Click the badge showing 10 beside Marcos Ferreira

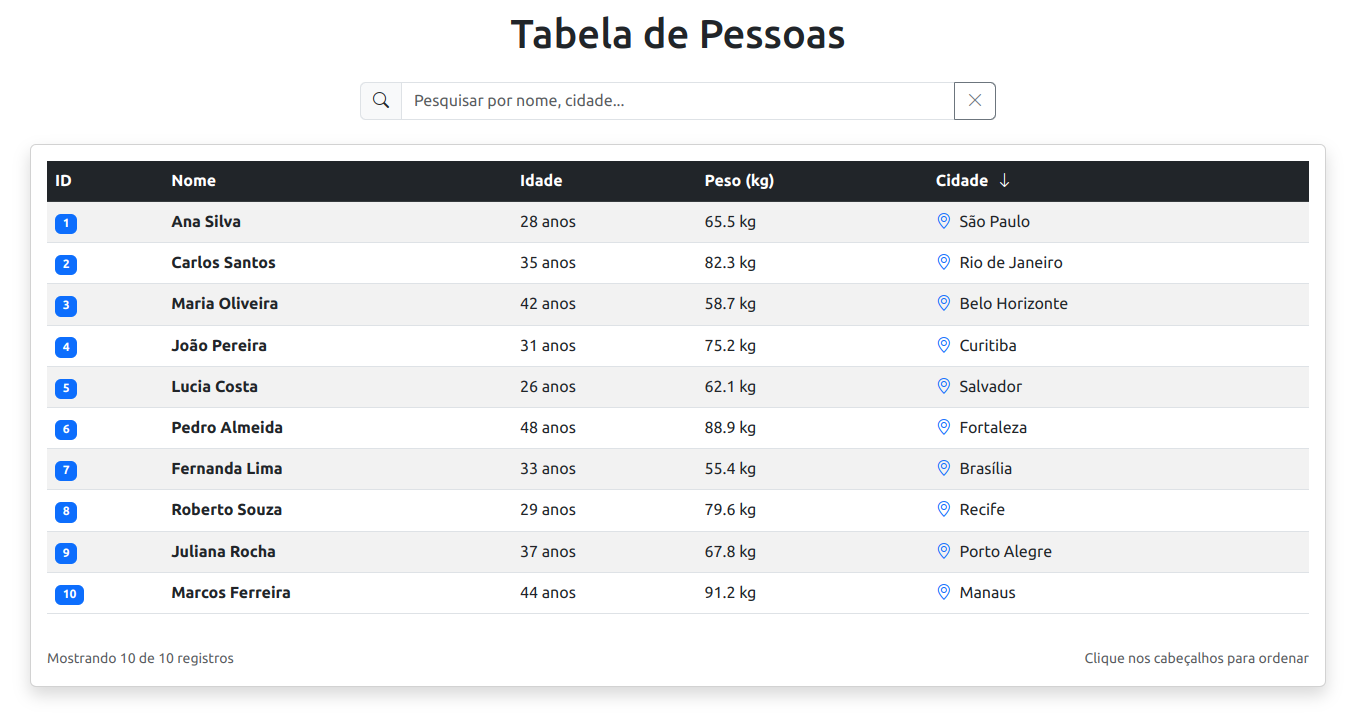(x=69, y=593)
